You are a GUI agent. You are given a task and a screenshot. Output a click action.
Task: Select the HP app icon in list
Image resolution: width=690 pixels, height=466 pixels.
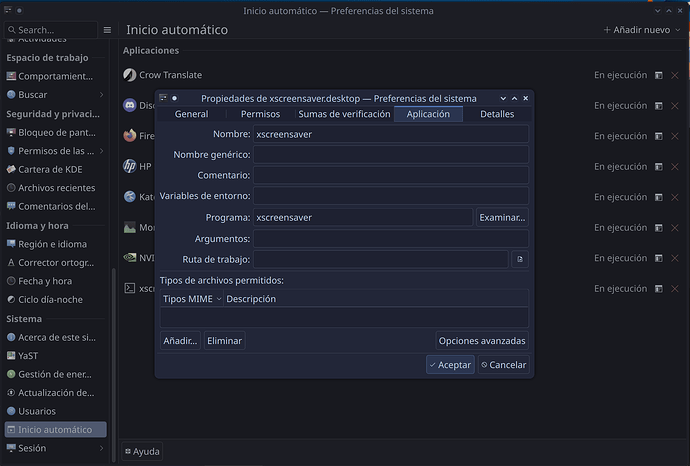(129, 166)
